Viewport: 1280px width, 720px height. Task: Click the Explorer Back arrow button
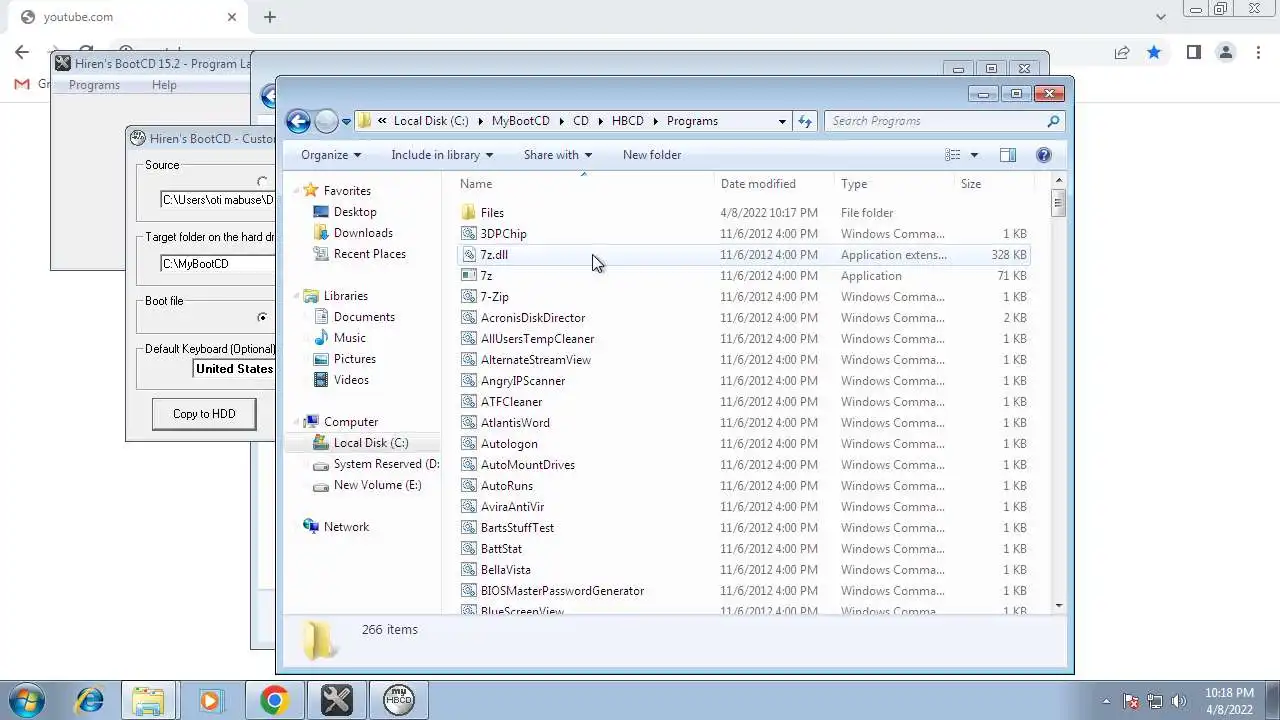click(298, 121)
